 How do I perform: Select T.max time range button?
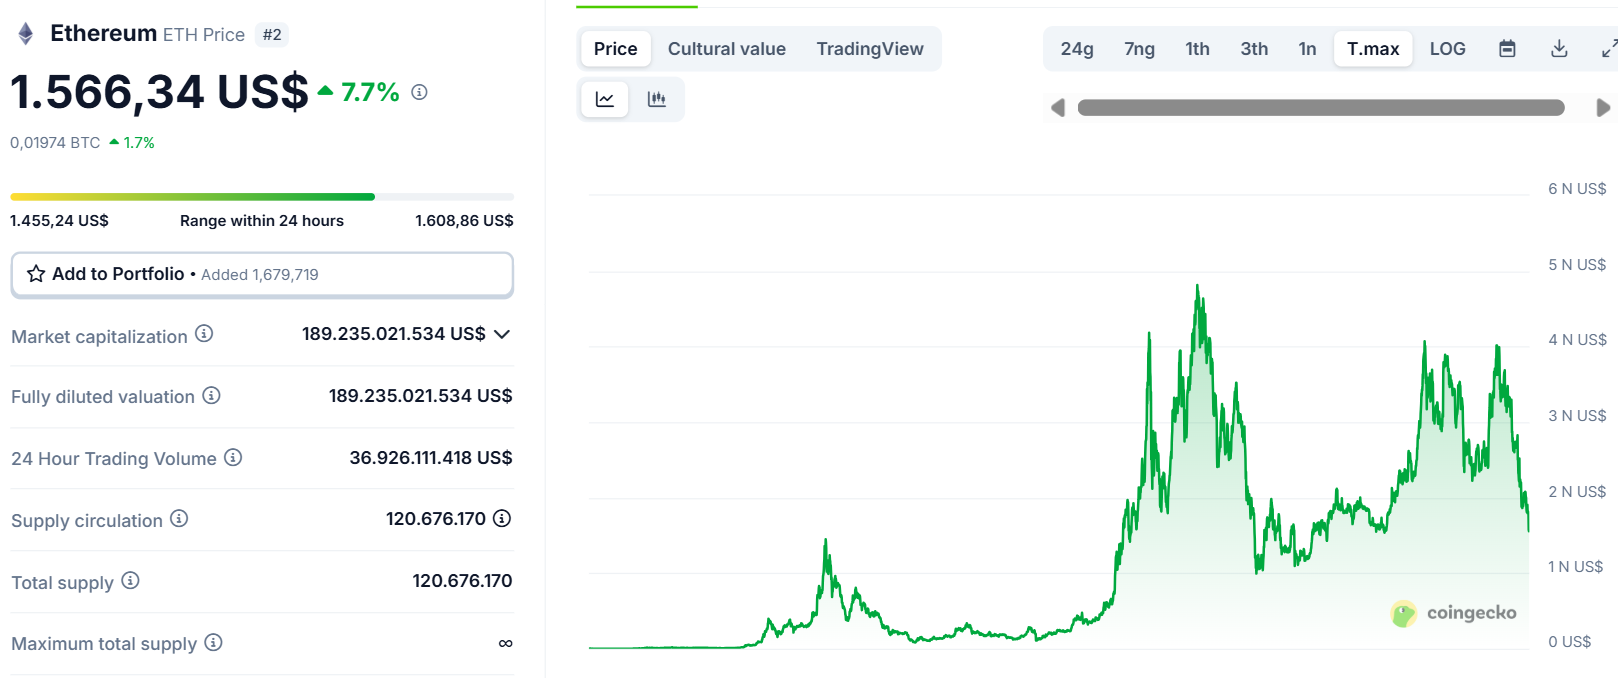[x=1373, y=49]
